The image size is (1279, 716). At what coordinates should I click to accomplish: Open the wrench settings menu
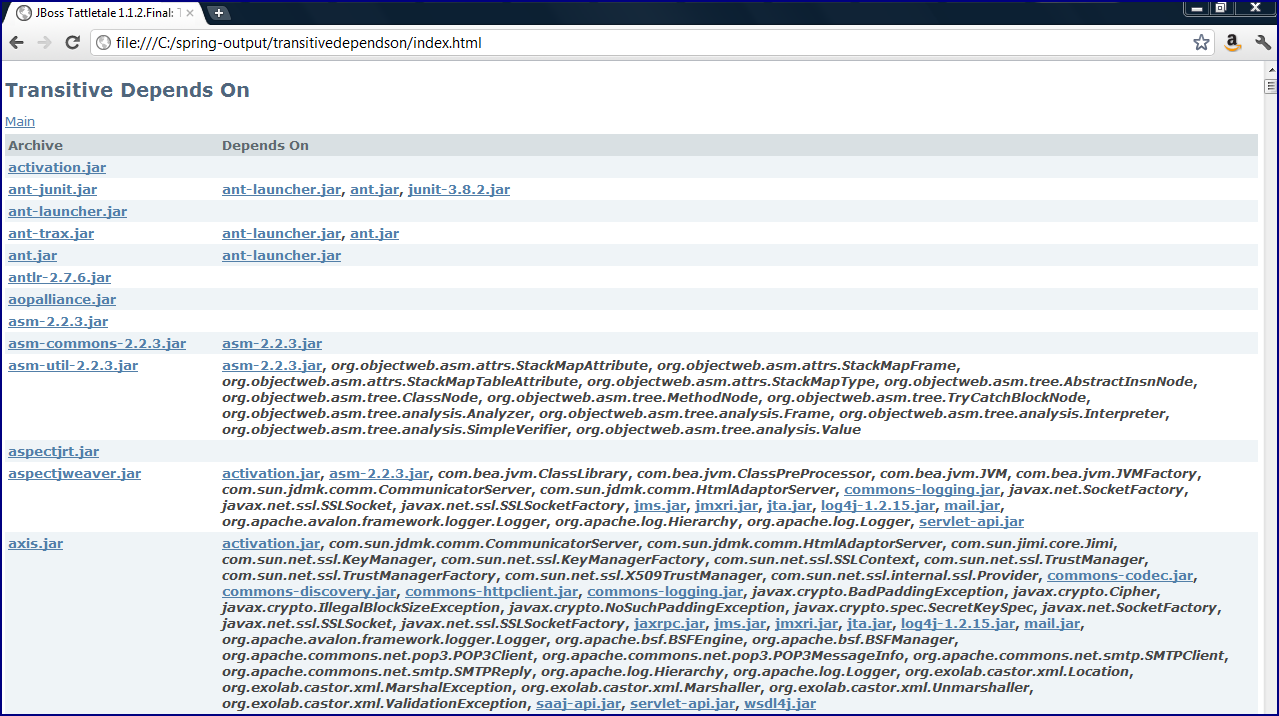(1262, 42)
